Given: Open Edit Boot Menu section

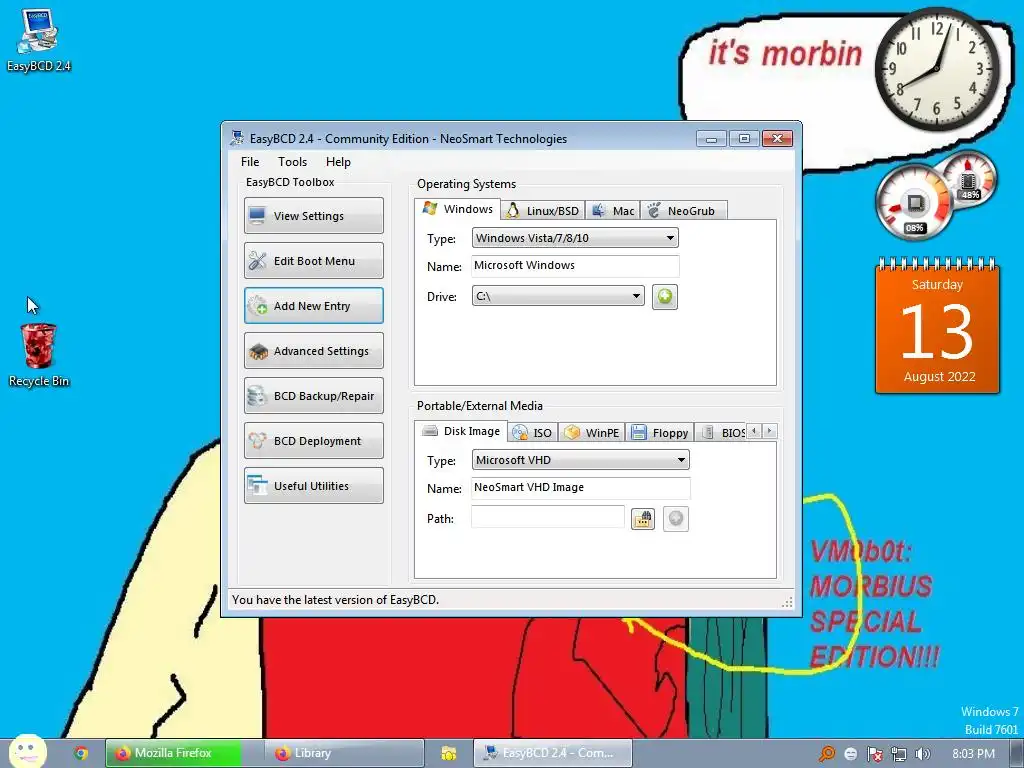Looking at the screenshot, I should click(x=313, y=261).
